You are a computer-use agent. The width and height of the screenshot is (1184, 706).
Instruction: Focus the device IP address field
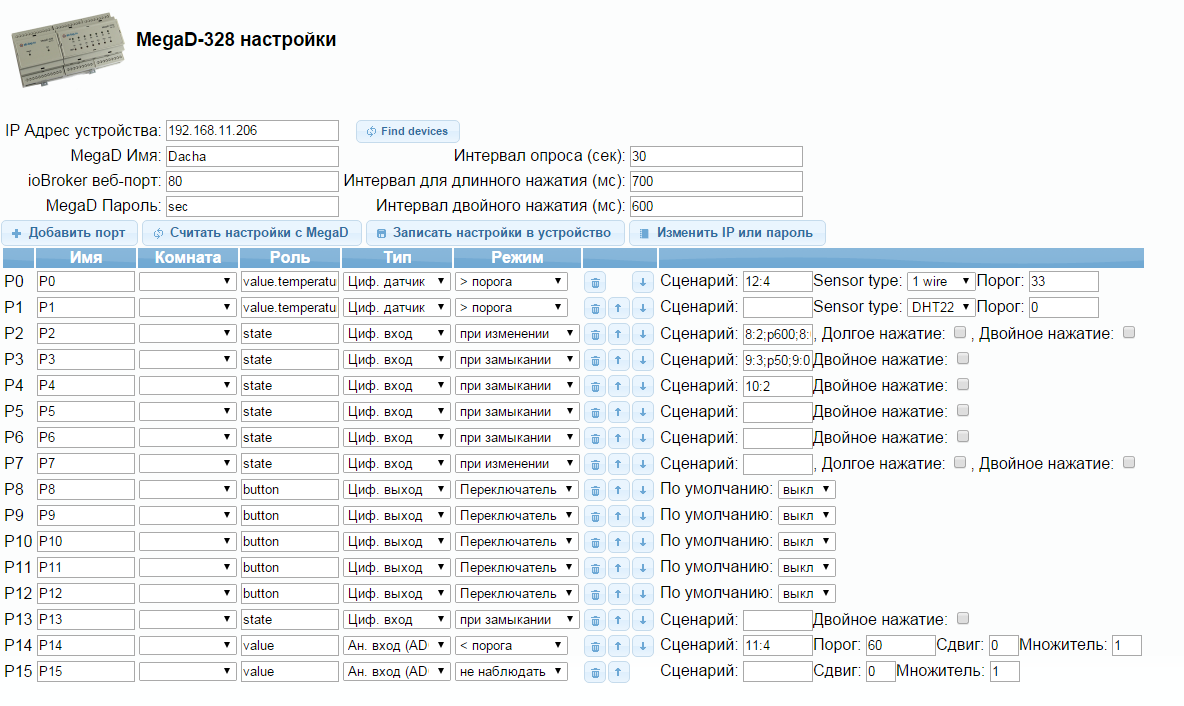(x=252, y=131)
